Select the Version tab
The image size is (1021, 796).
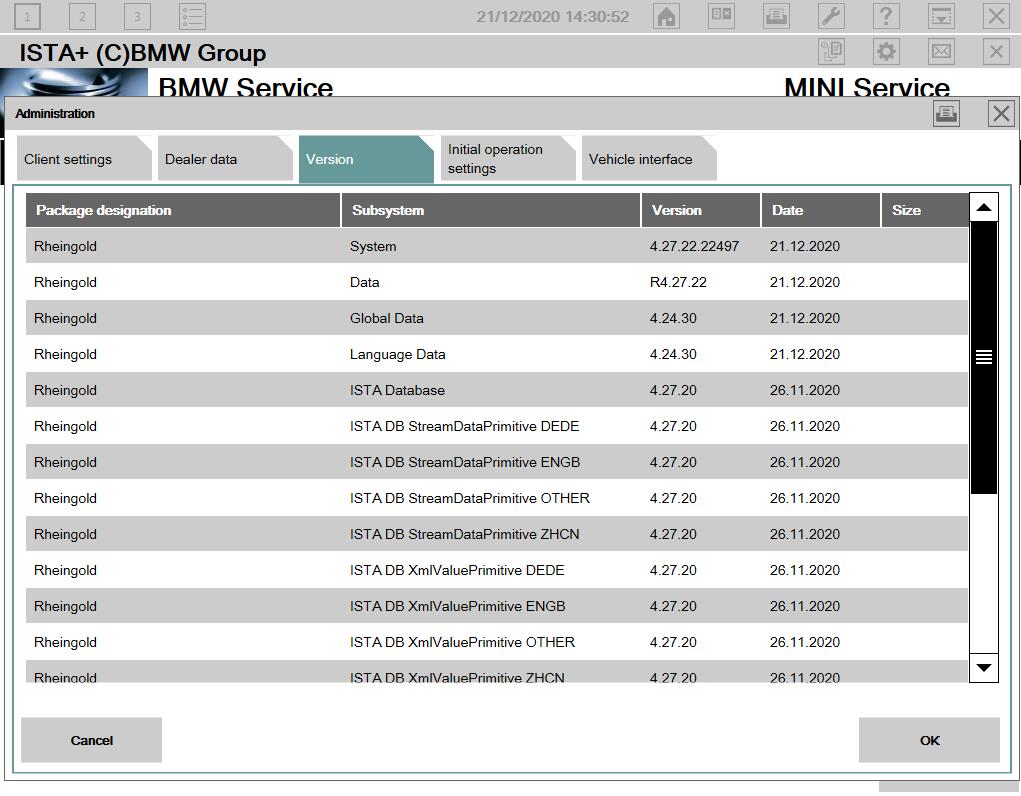[x=367, y=160]
